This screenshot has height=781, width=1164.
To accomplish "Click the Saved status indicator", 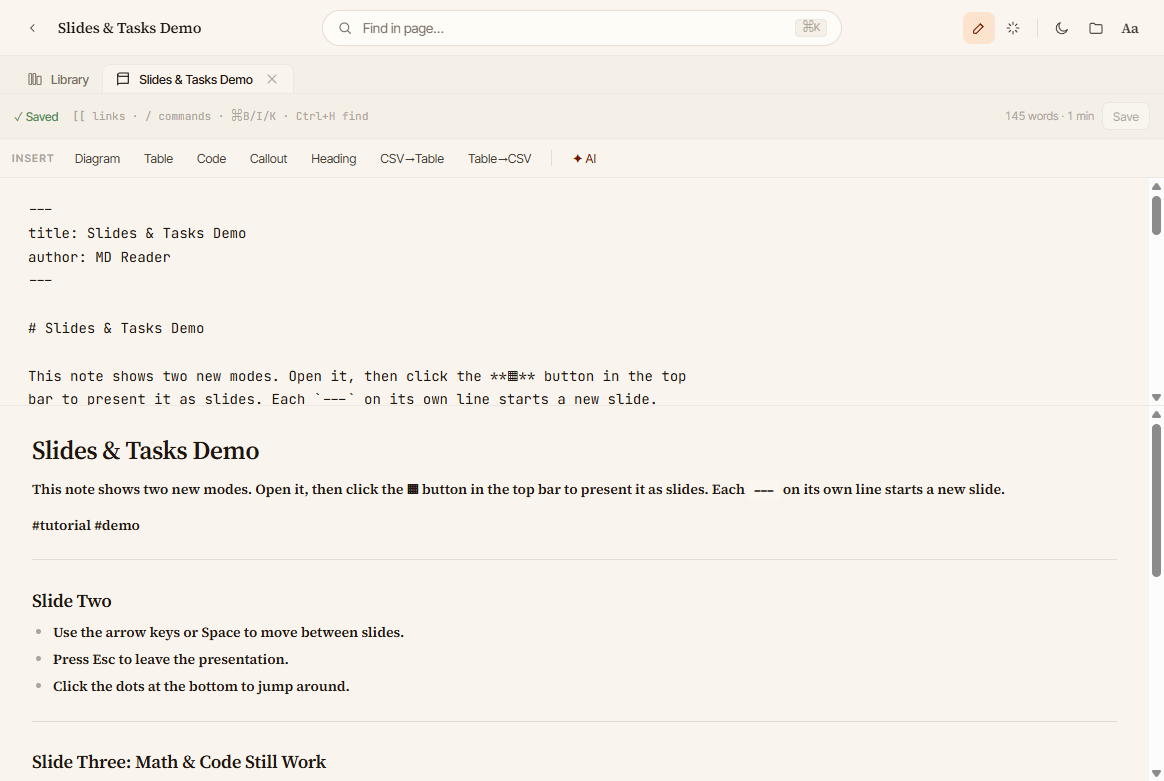I will pyautogui.click(x=36, y=117).
